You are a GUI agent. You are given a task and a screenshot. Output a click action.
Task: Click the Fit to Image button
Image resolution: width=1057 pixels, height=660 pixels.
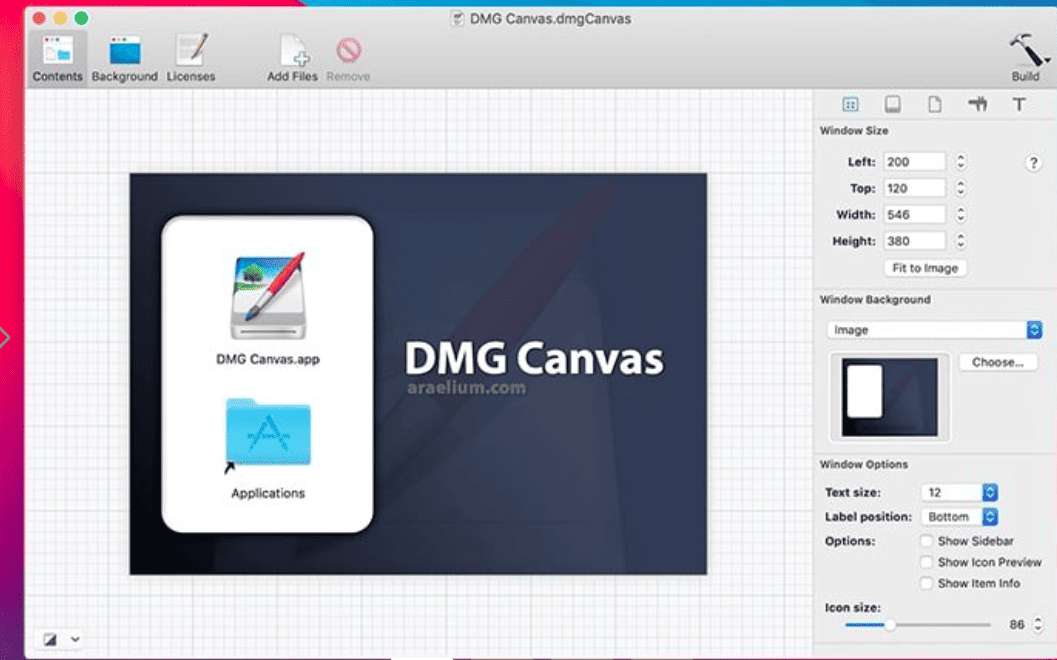click(925, 268)
